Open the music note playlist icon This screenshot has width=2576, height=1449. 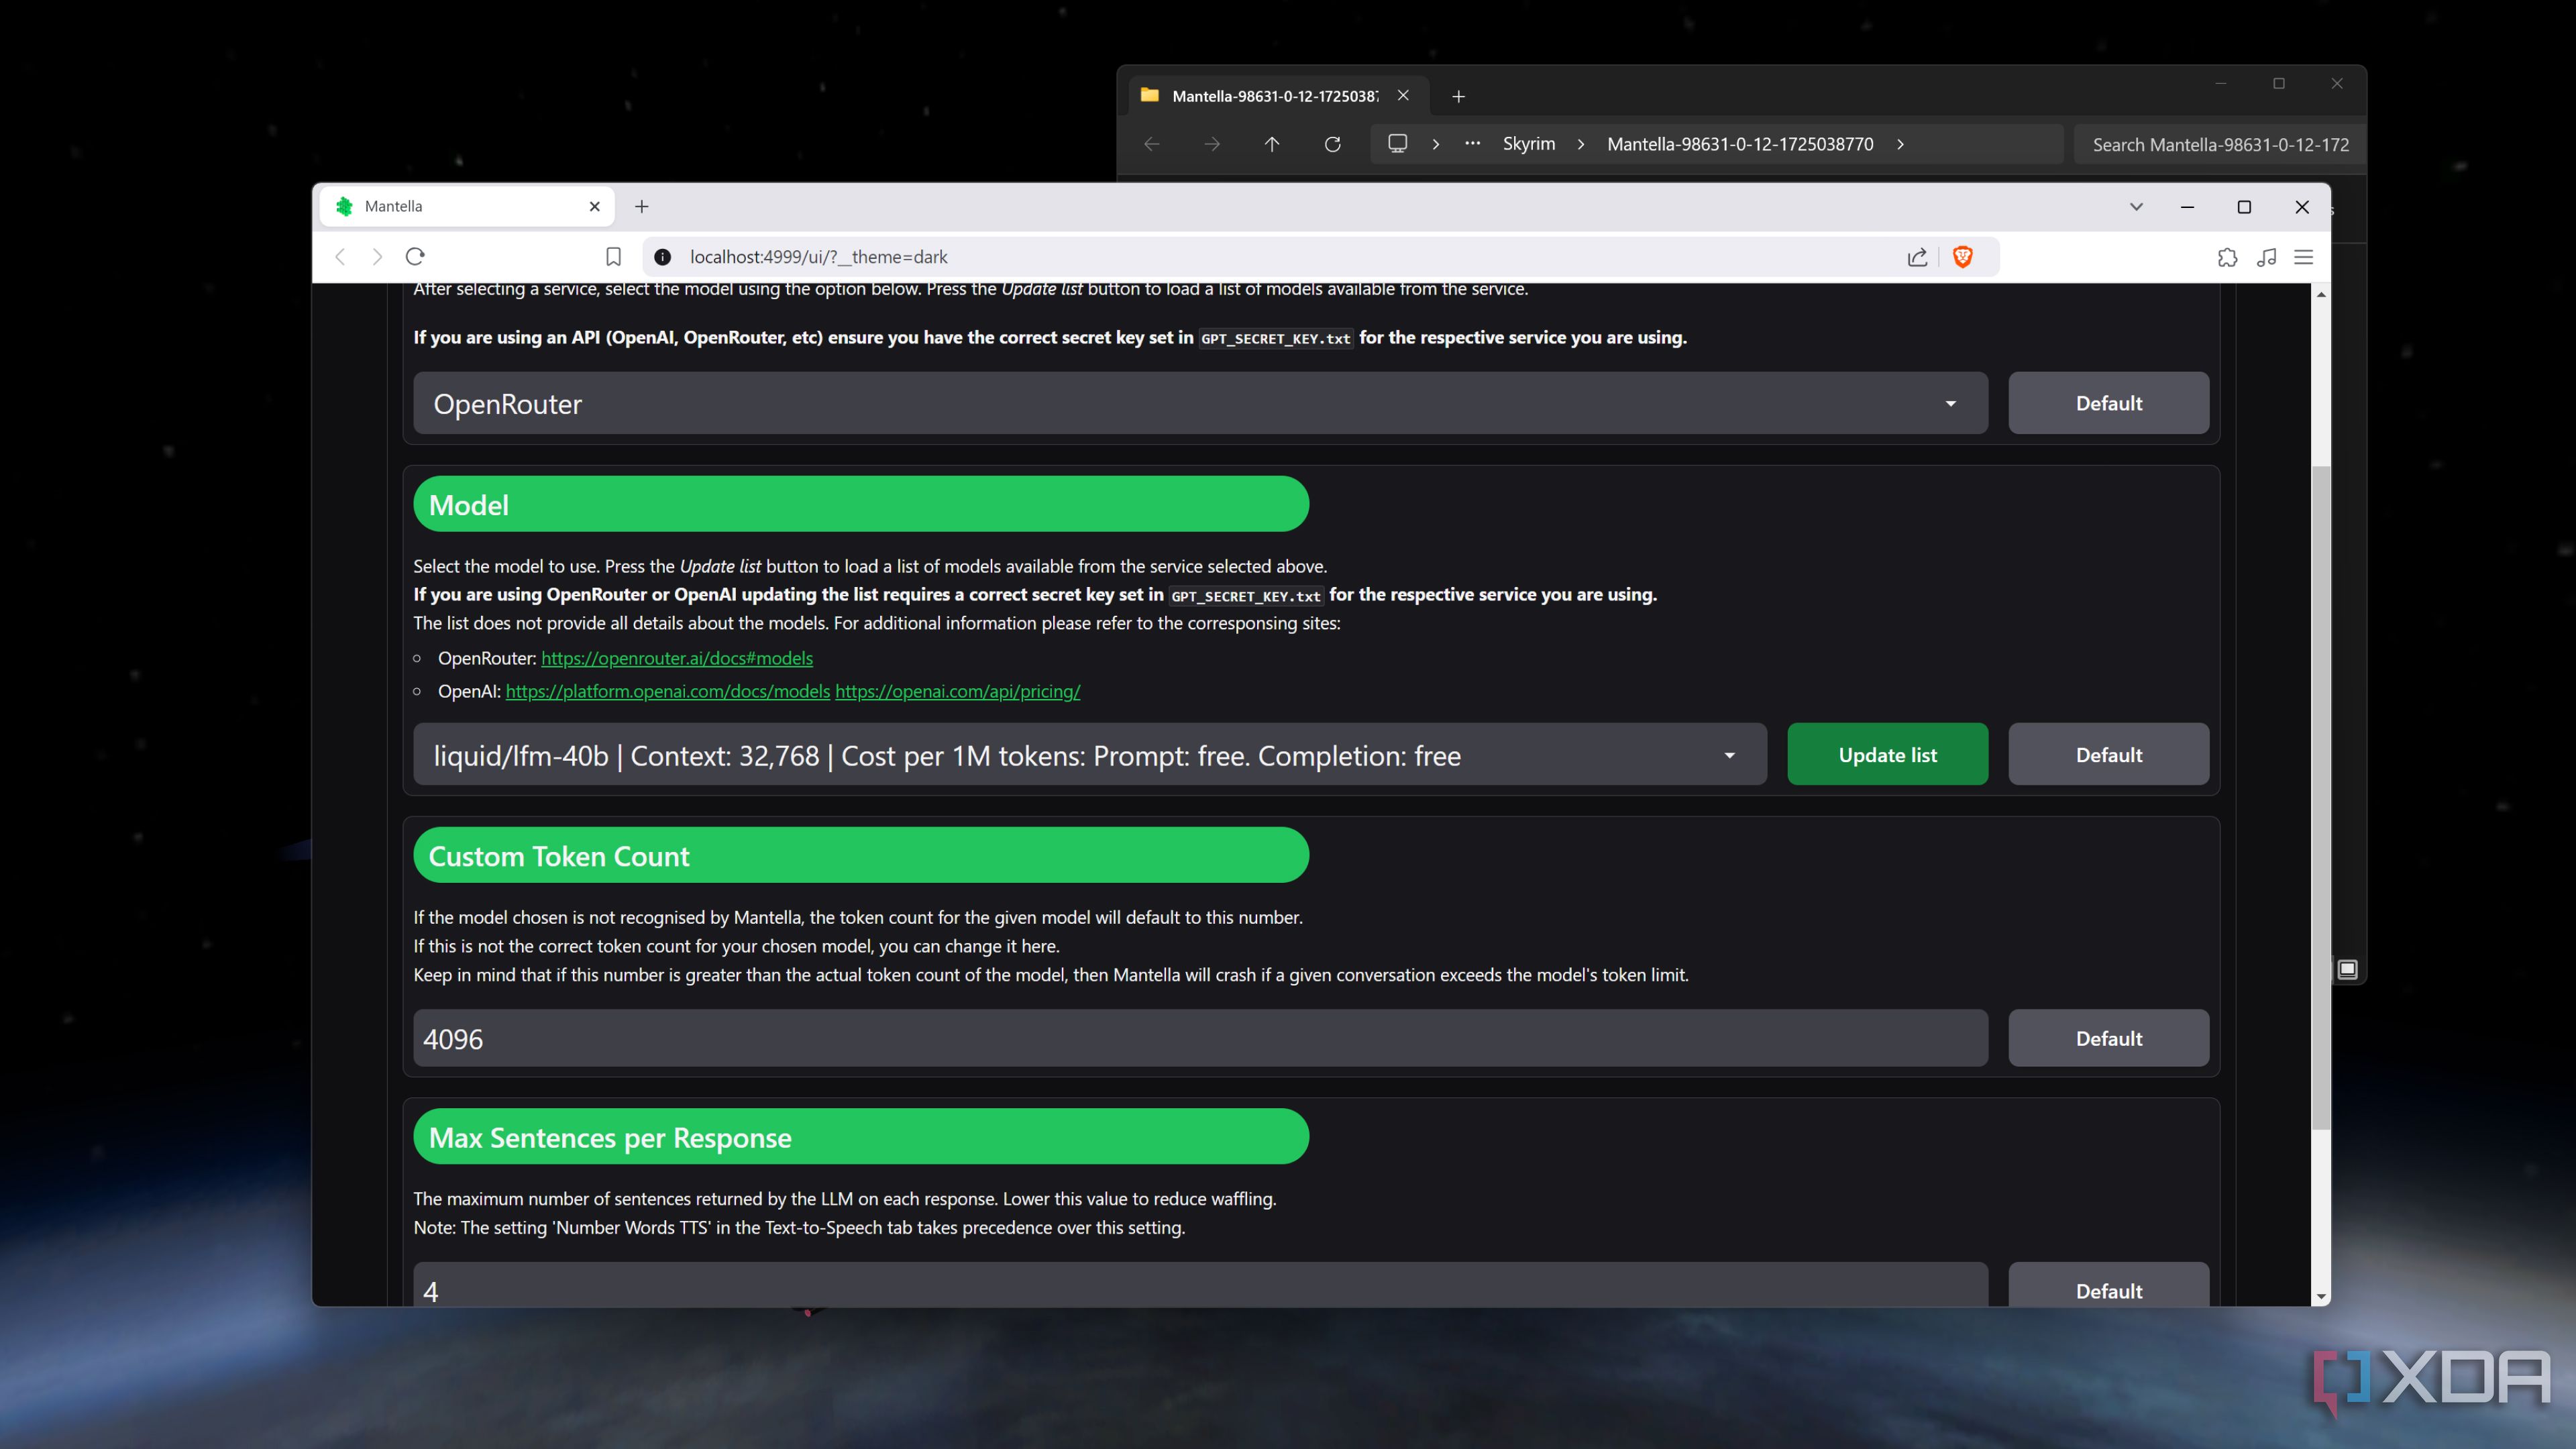click(2266, 257)
